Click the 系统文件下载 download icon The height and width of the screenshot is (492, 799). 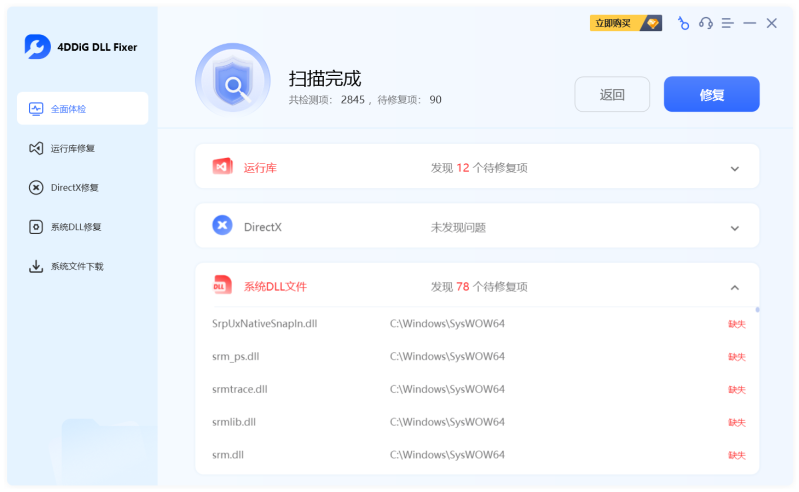click(36, 266)
